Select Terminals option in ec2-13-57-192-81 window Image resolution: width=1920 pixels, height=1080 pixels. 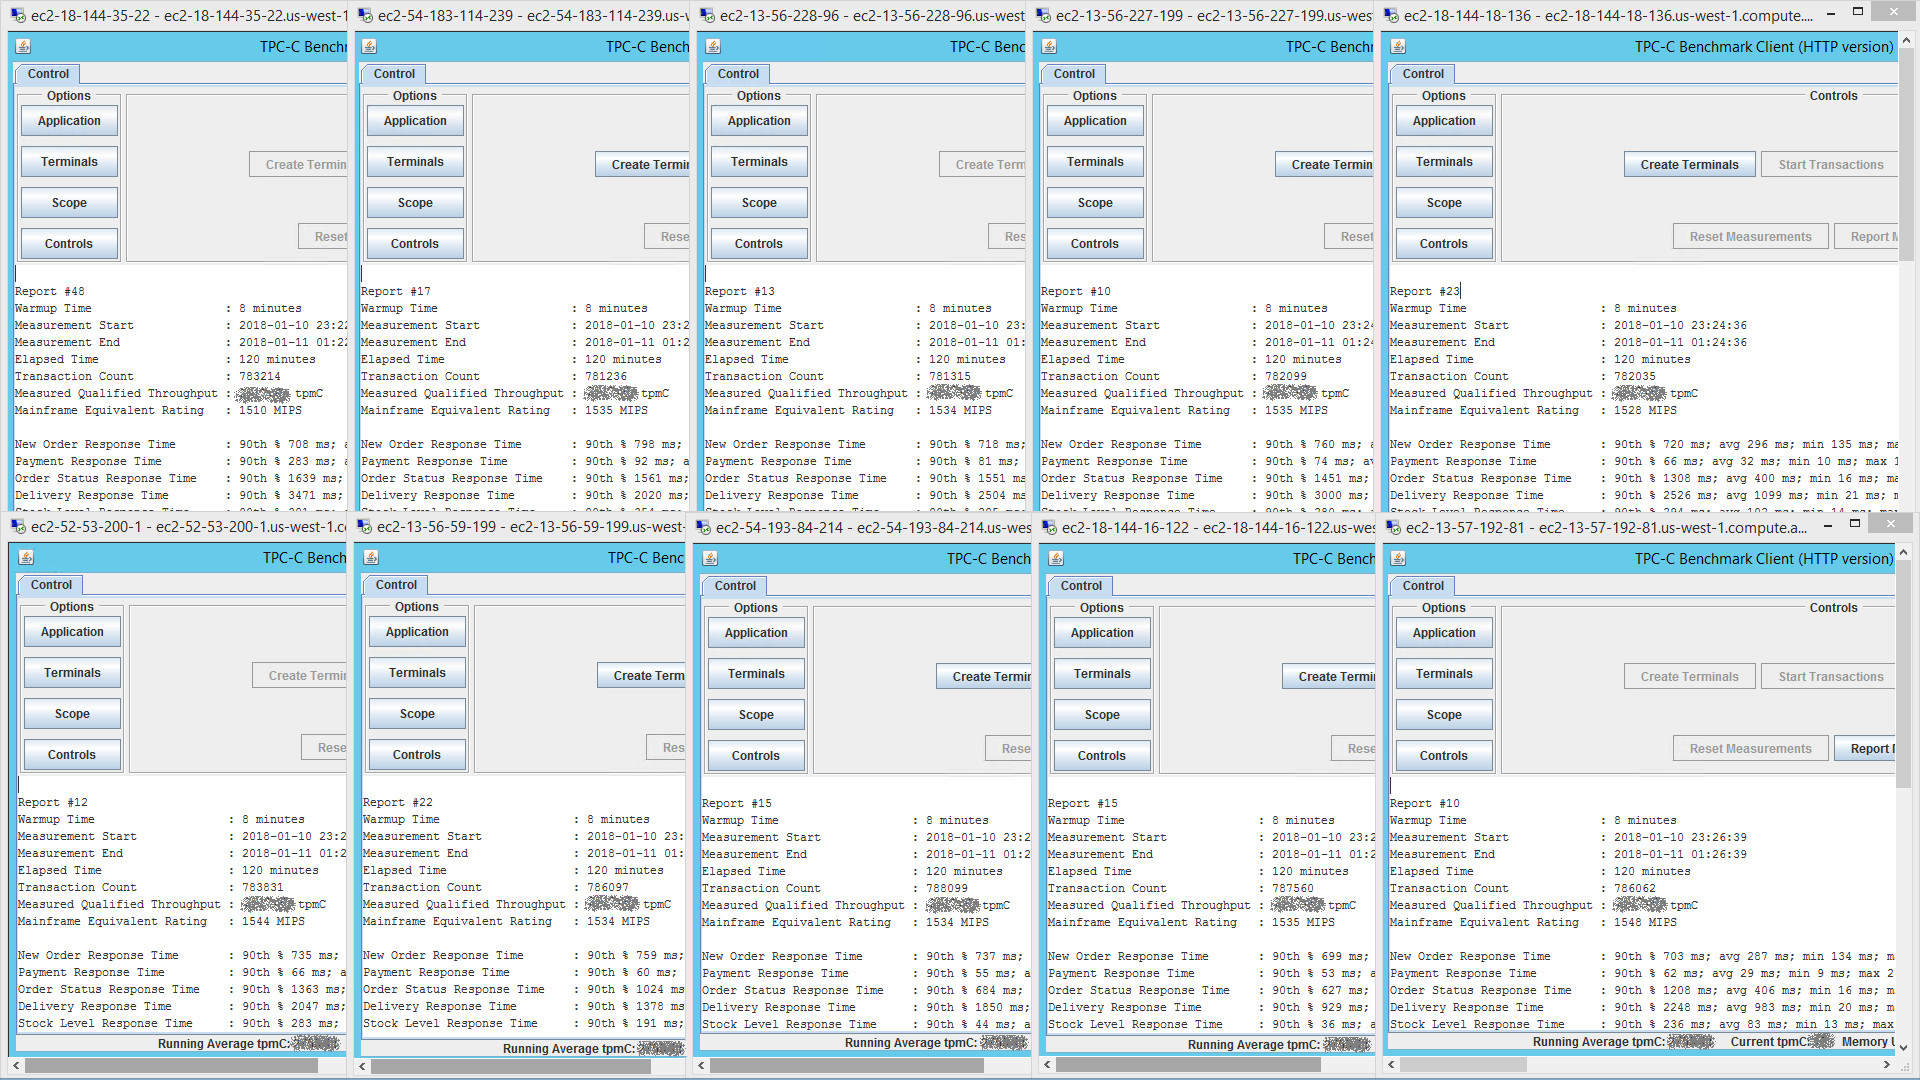pos(1444,674)
